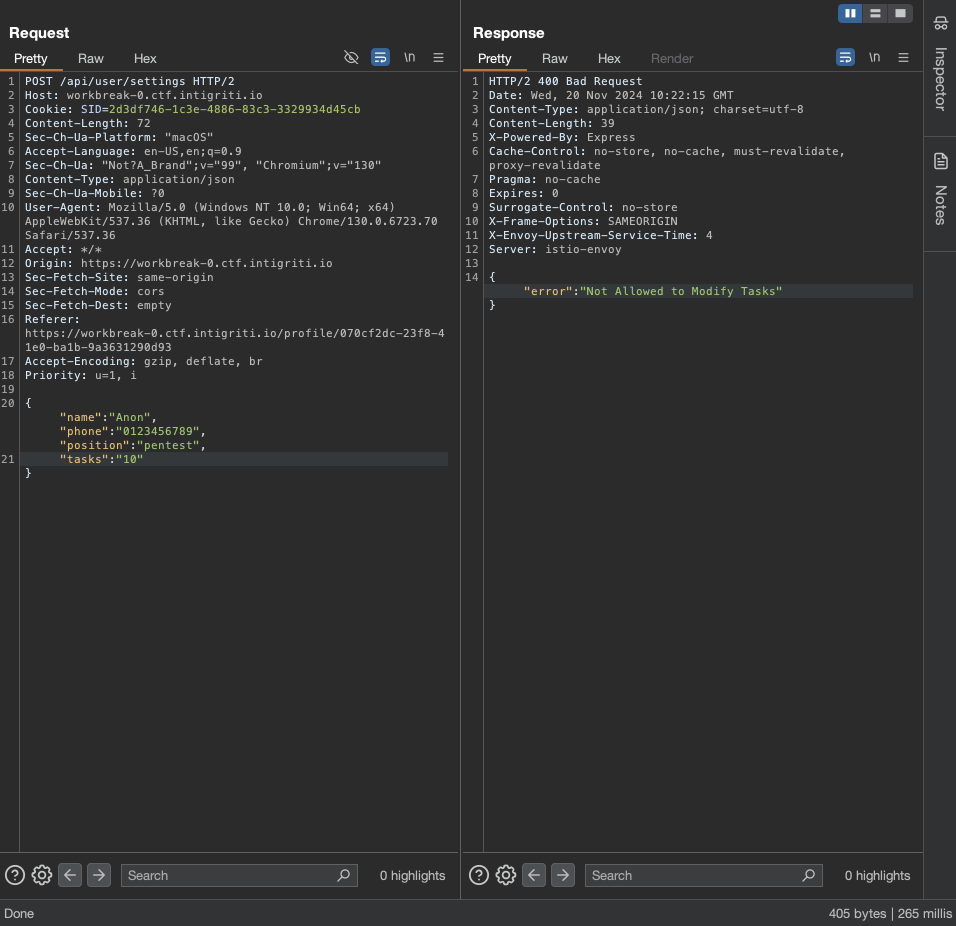Open help icon in Response search bar
Image resolution: width=956 pixels, height=926 pixels.
pos(479,875)
